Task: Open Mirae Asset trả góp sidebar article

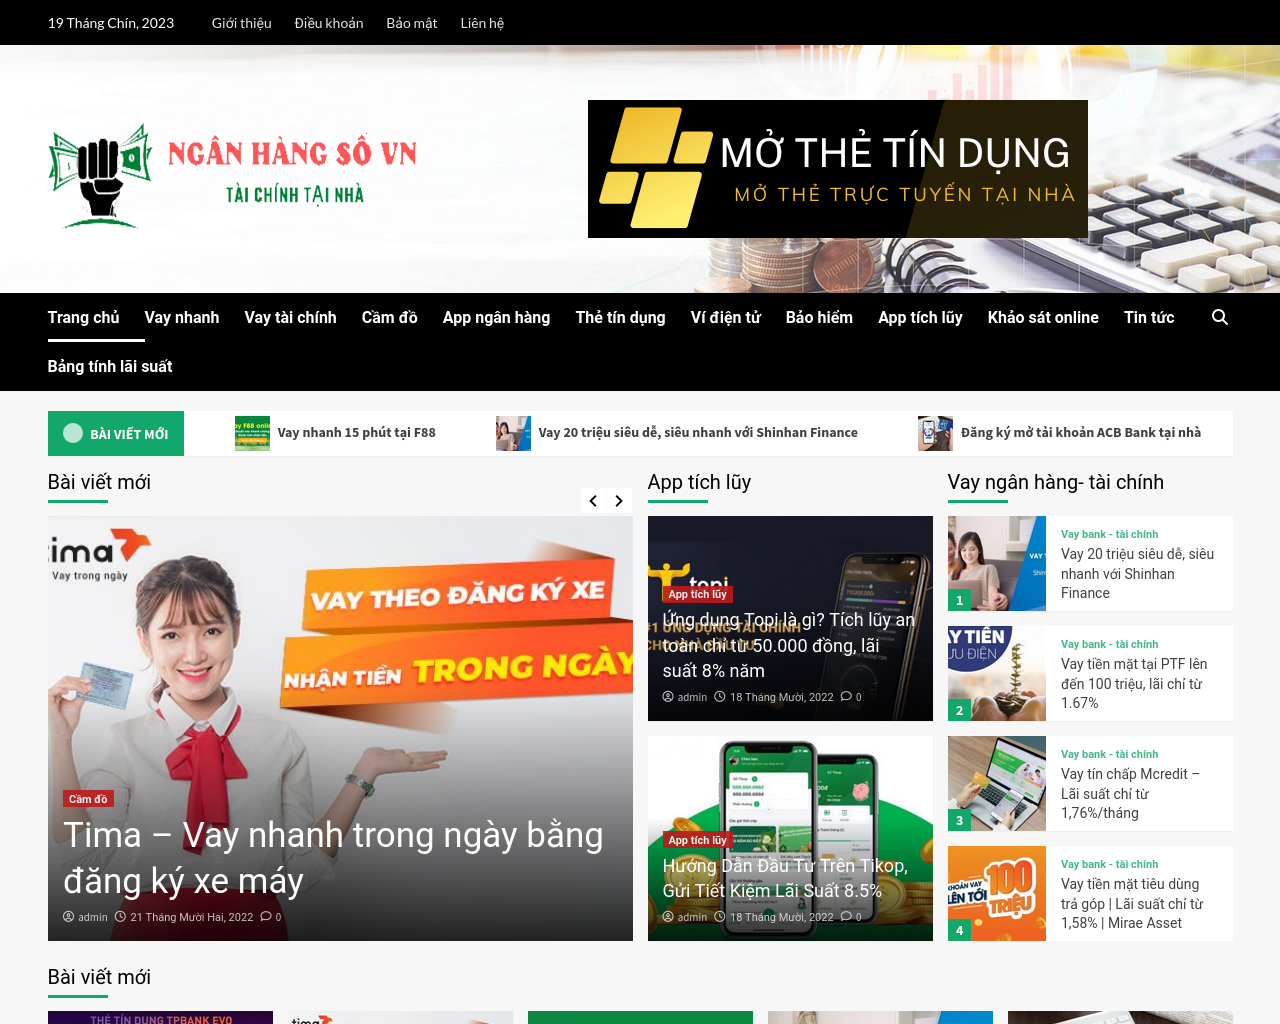Action: (x=1132, y=903)
